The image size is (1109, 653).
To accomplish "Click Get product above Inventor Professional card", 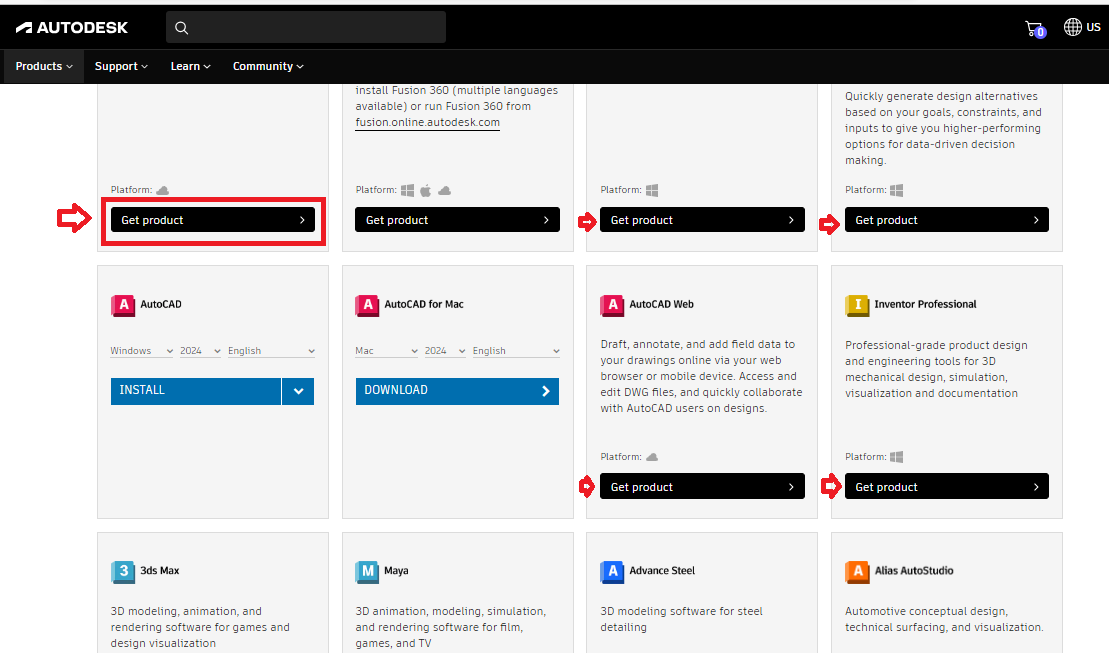I will click(947, 220).
